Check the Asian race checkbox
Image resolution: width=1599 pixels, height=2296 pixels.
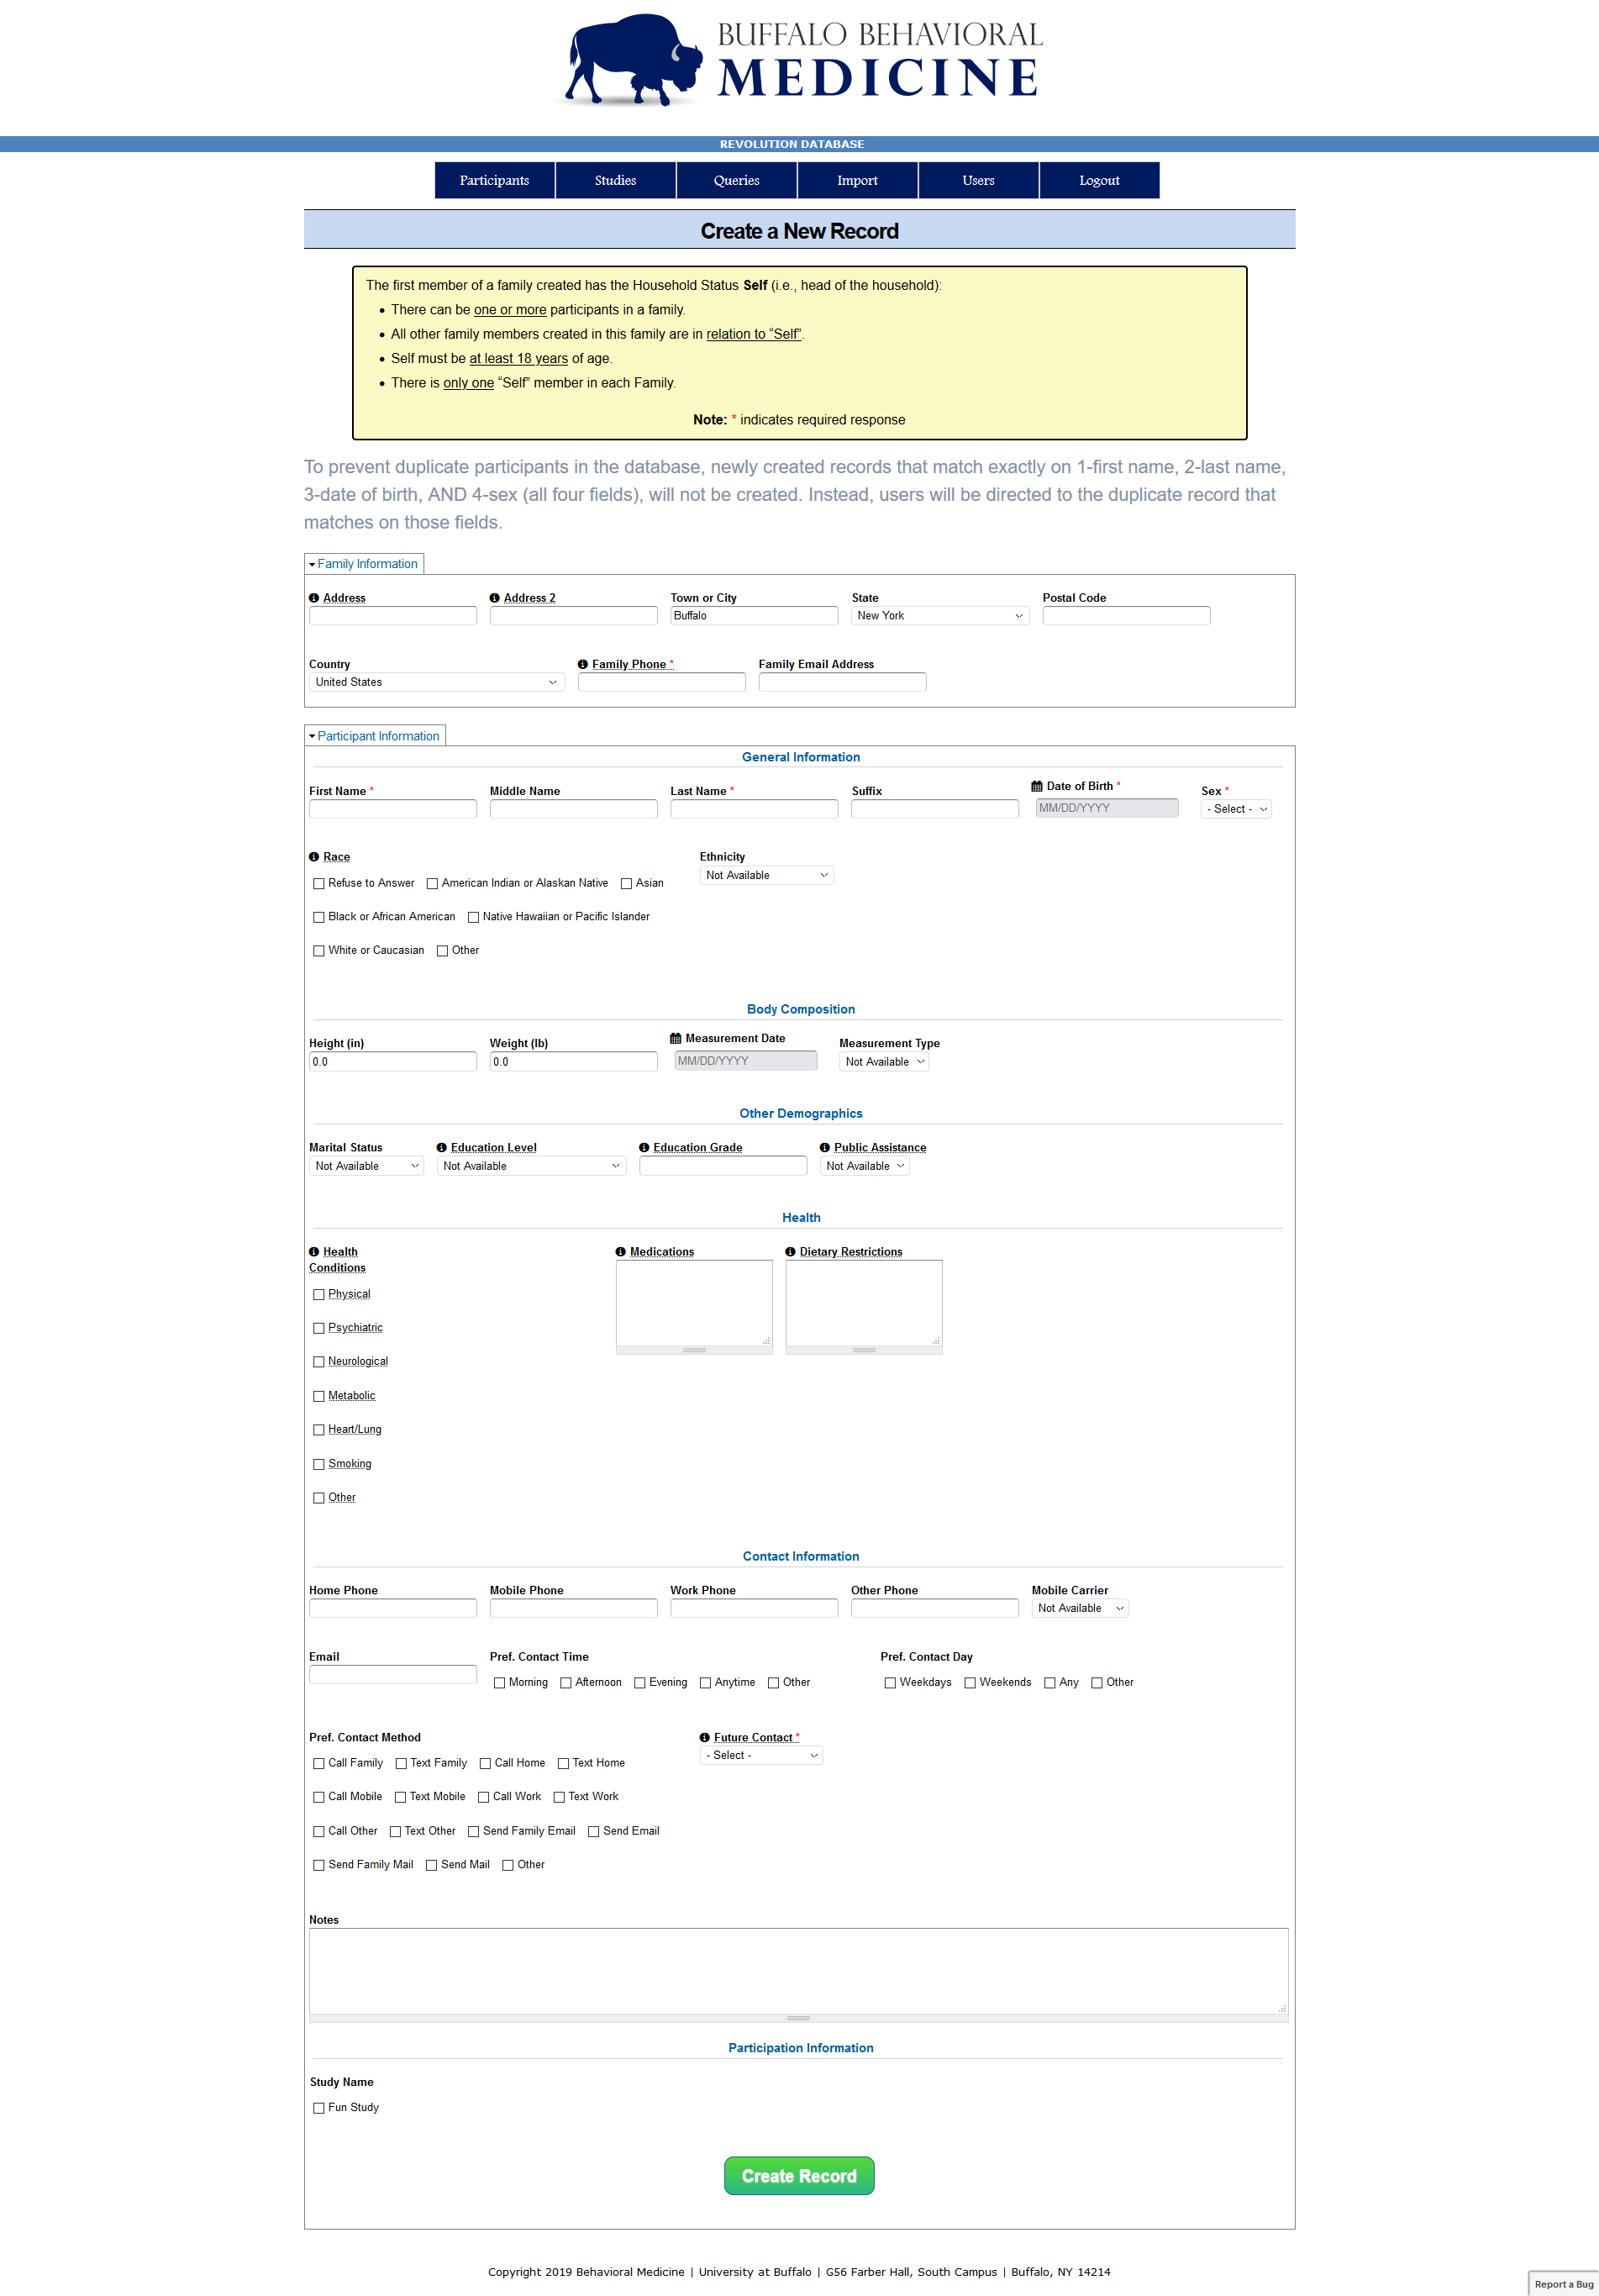pyautogui.click(x=627, y=884)
